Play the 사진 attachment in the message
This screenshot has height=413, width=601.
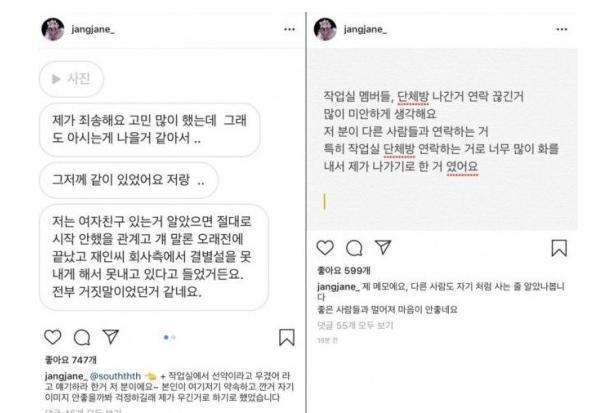[71, 79]
